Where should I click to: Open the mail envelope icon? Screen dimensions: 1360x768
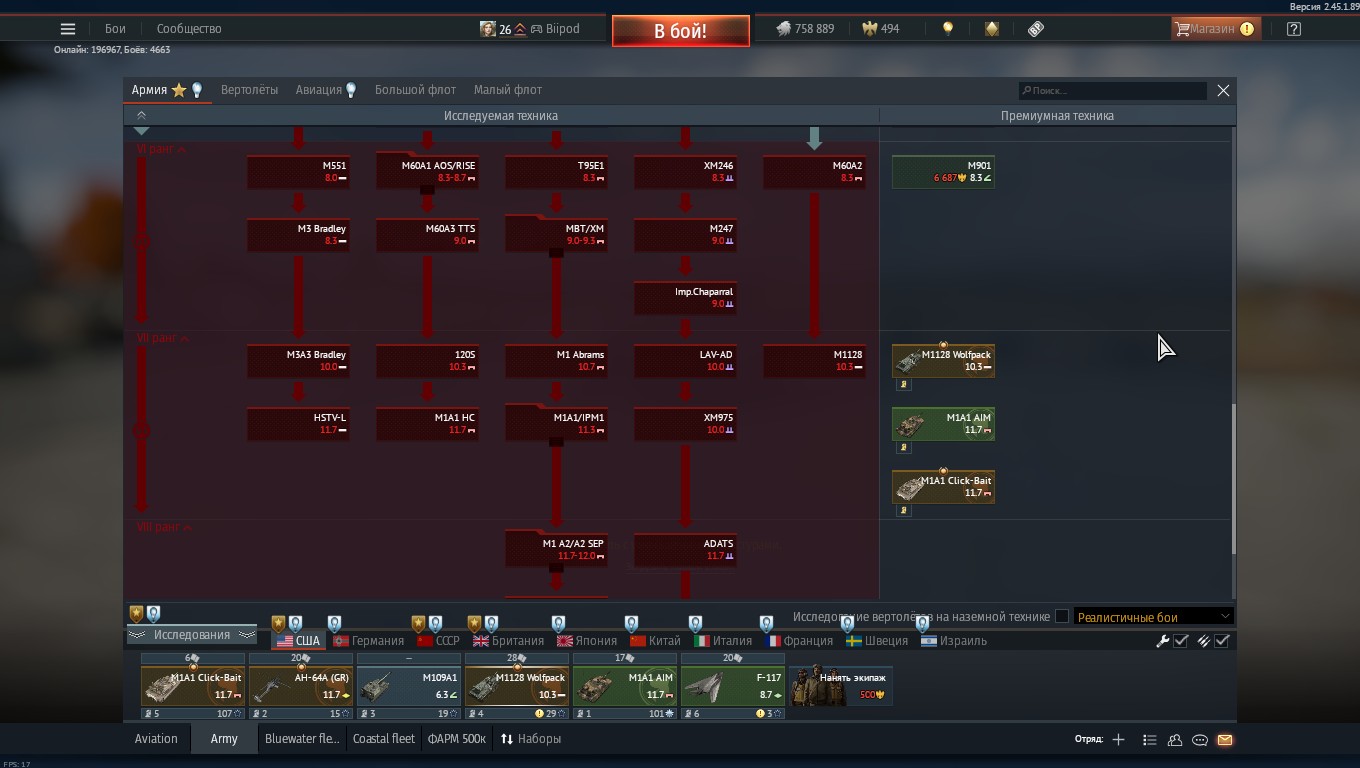(1225, 740)
